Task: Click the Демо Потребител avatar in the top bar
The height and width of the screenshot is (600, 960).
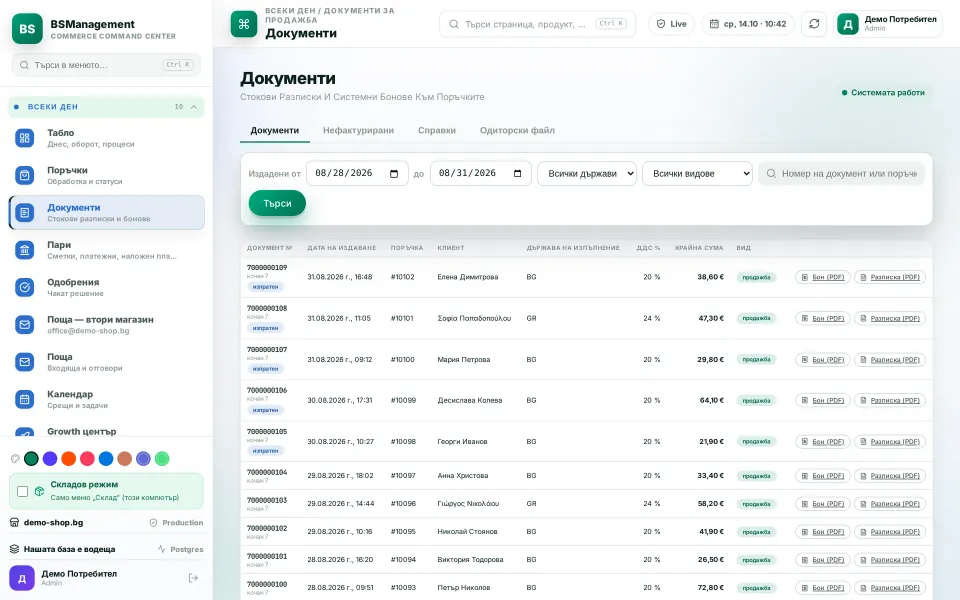Action: [848, 24]
